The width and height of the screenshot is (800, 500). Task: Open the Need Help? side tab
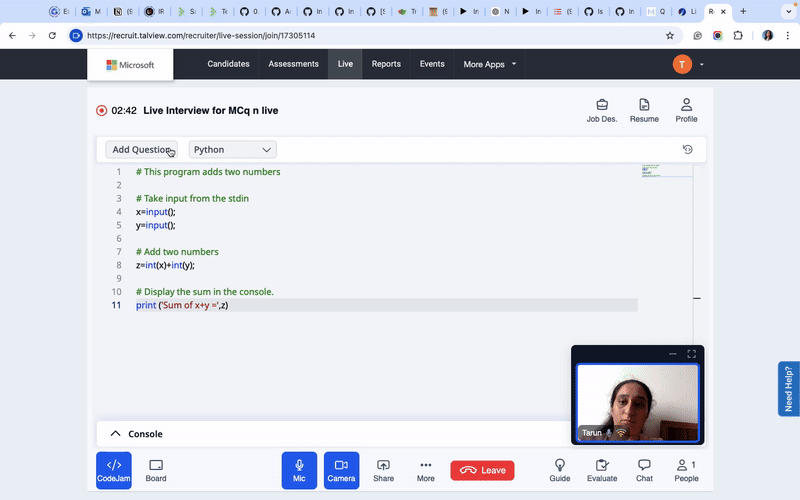788,389
